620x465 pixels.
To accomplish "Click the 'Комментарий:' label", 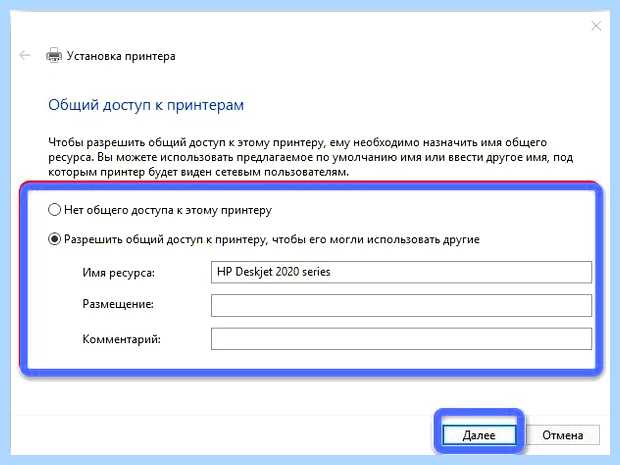I will pos(121,339).
